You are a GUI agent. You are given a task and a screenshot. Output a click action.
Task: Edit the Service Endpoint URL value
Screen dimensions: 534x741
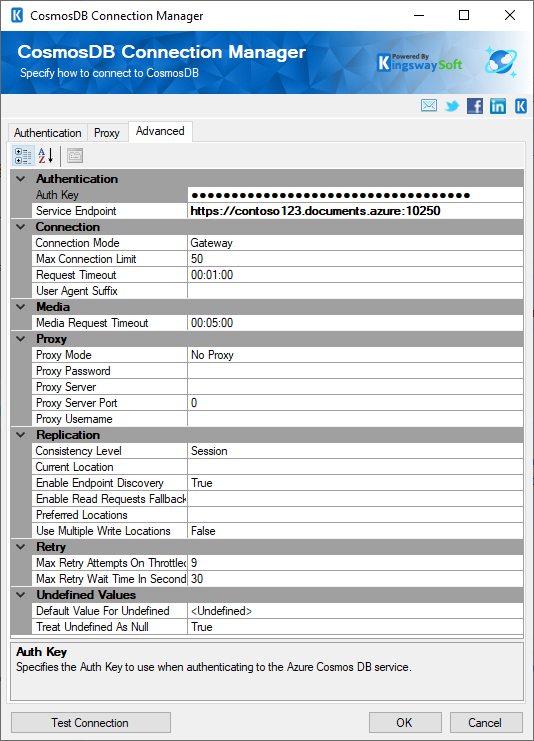point(355,211)
